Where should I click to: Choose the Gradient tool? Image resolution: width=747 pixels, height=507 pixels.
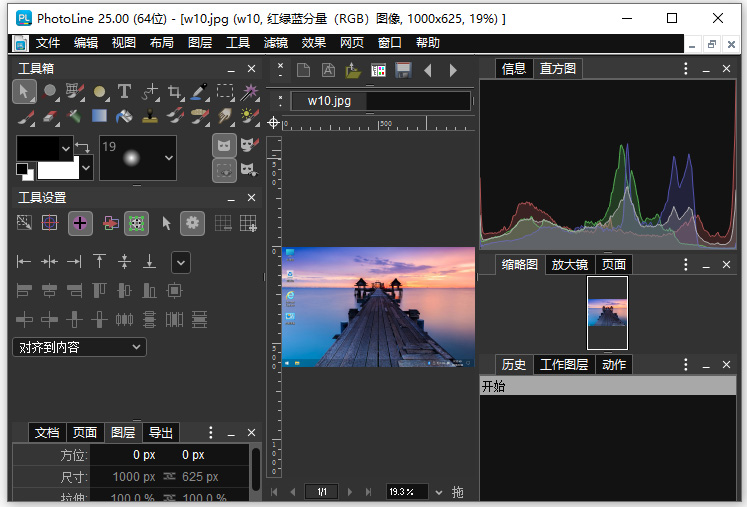pos(99,116)
